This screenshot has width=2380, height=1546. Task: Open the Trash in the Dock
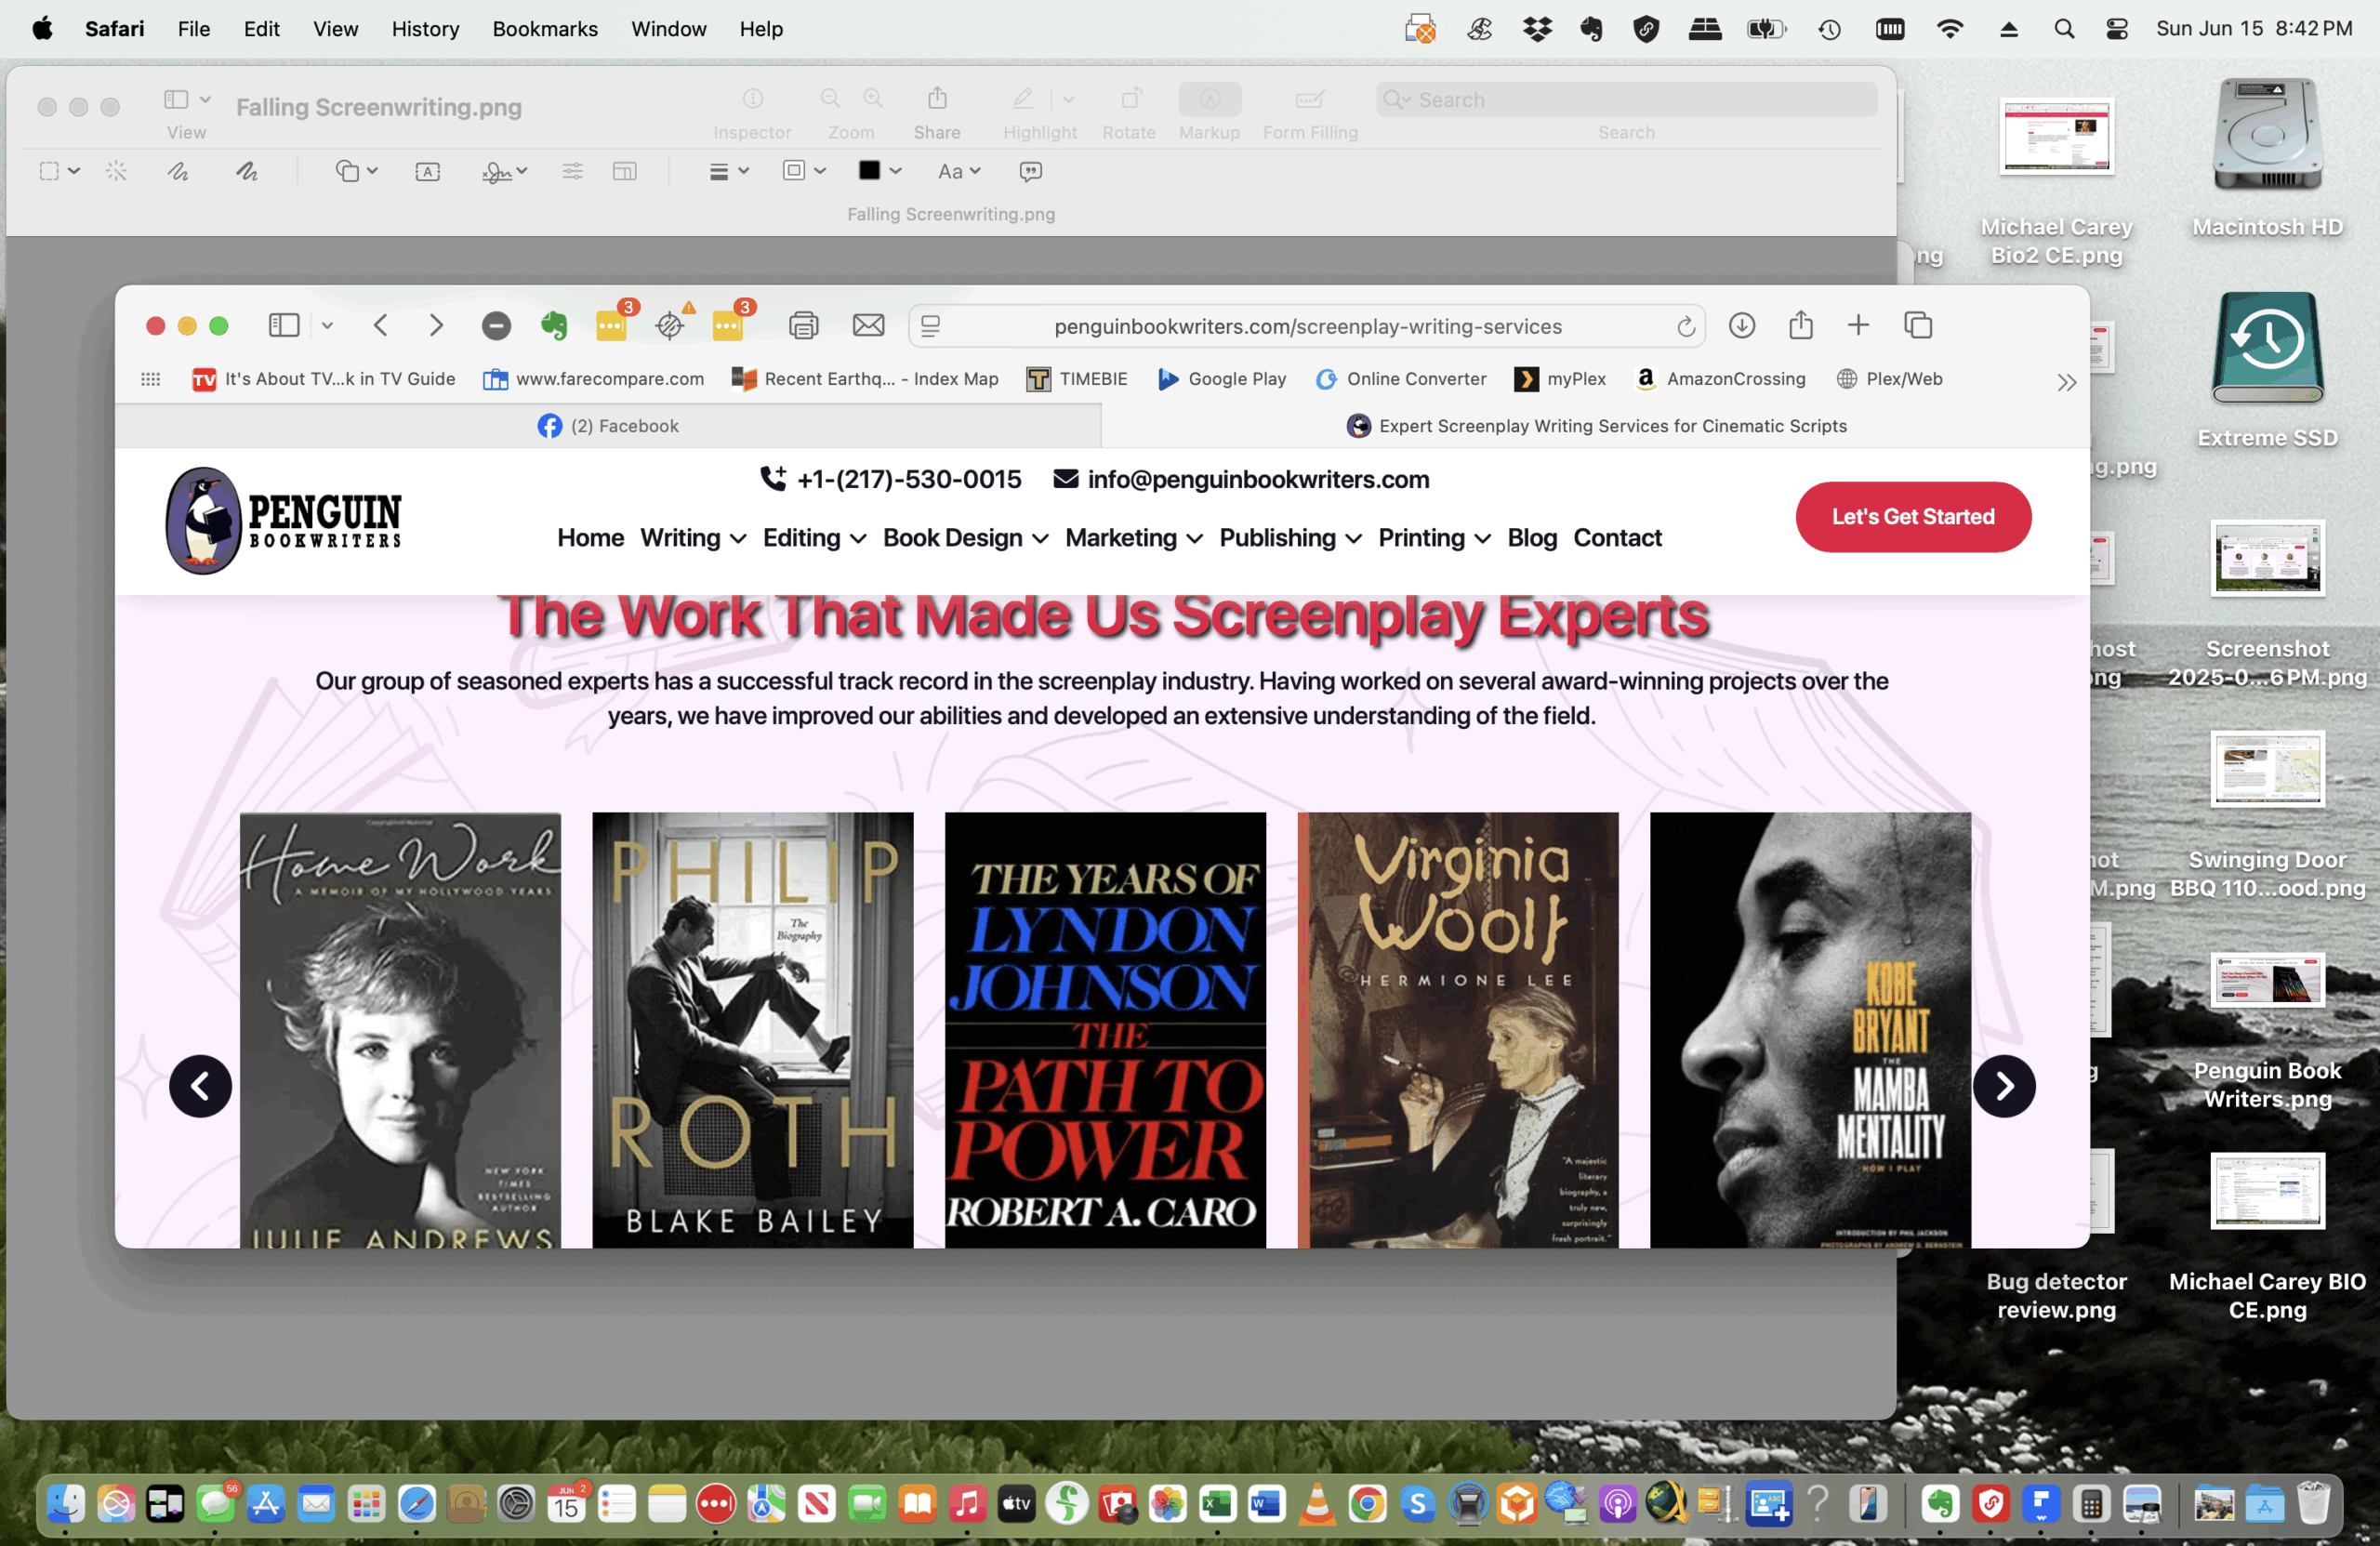pyautogui.click(x=2312, y=1503)
